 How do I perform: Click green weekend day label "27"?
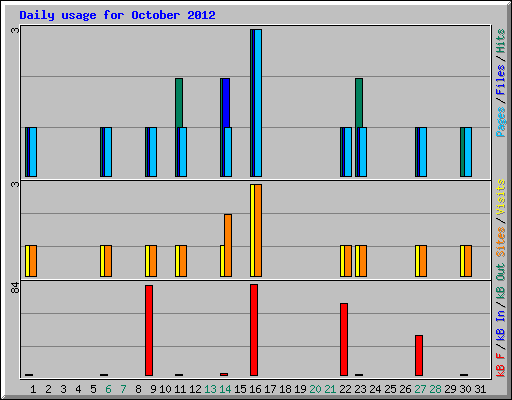click(x=420, y=389)
